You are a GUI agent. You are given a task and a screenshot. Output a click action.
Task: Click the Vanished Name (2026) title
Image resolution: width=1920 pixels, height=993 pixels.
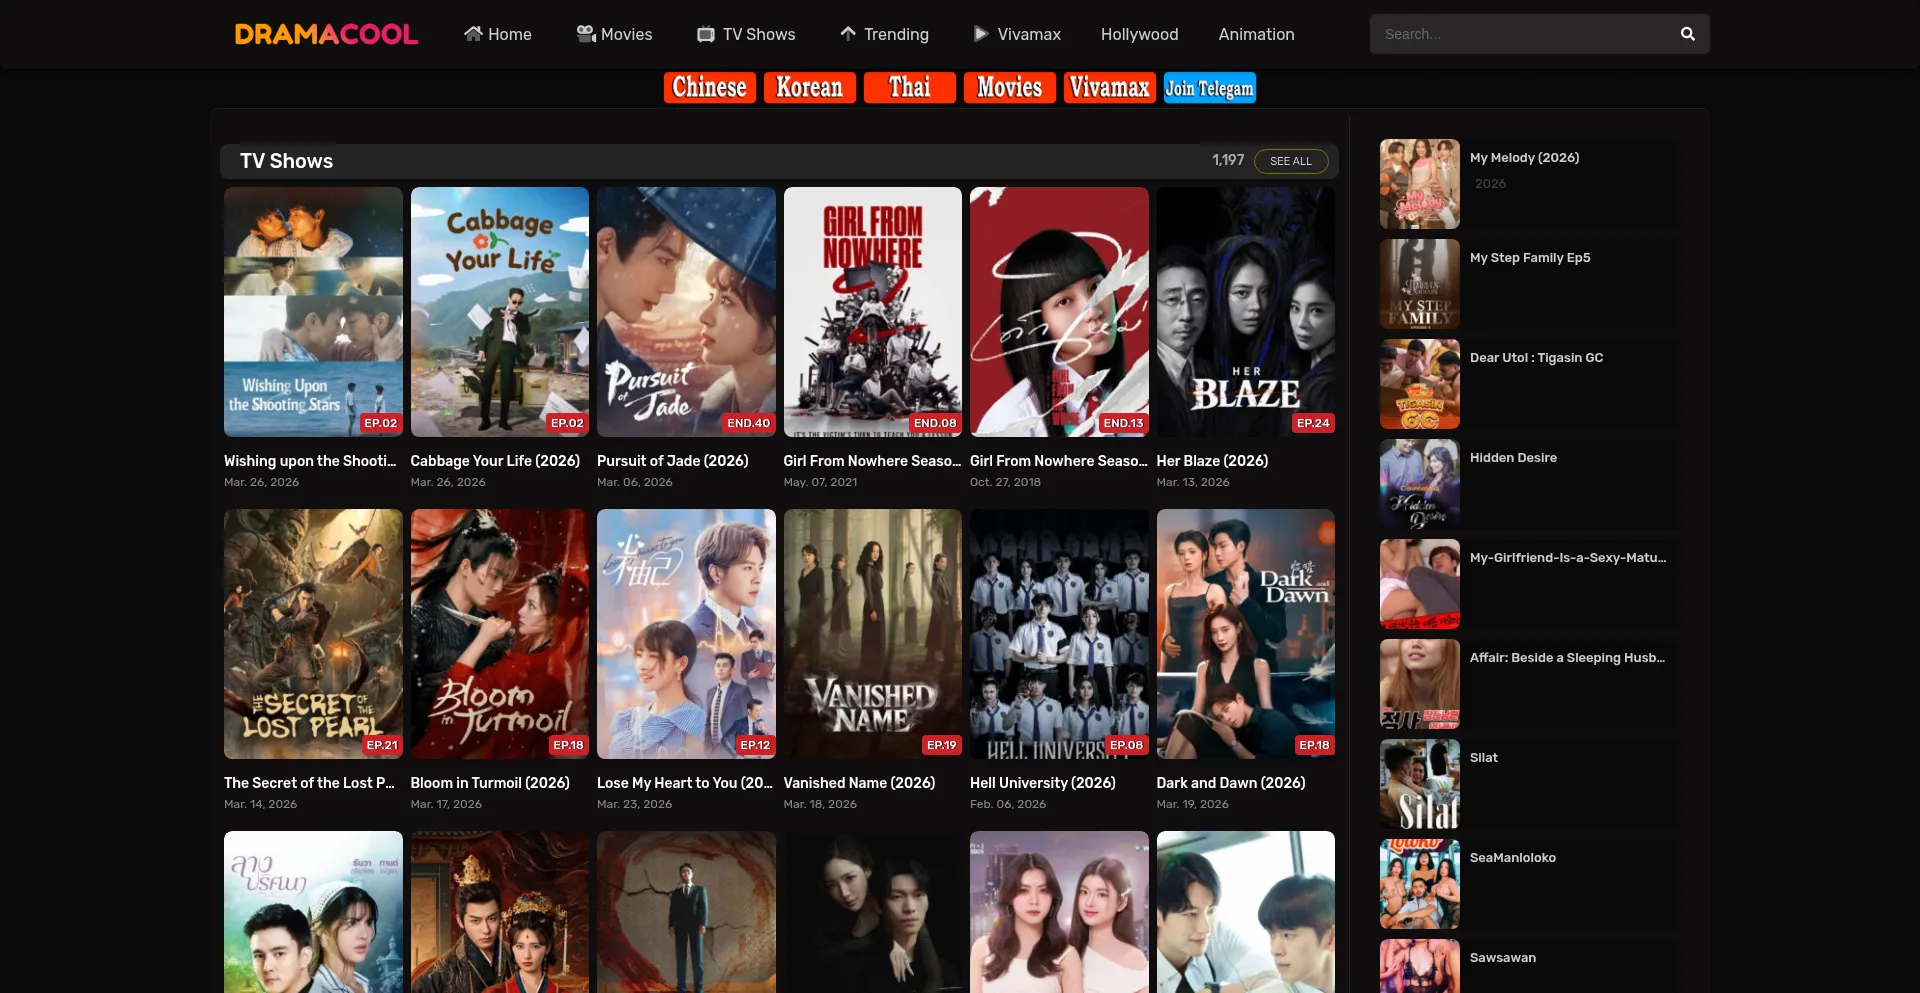[x=859, y=783]
